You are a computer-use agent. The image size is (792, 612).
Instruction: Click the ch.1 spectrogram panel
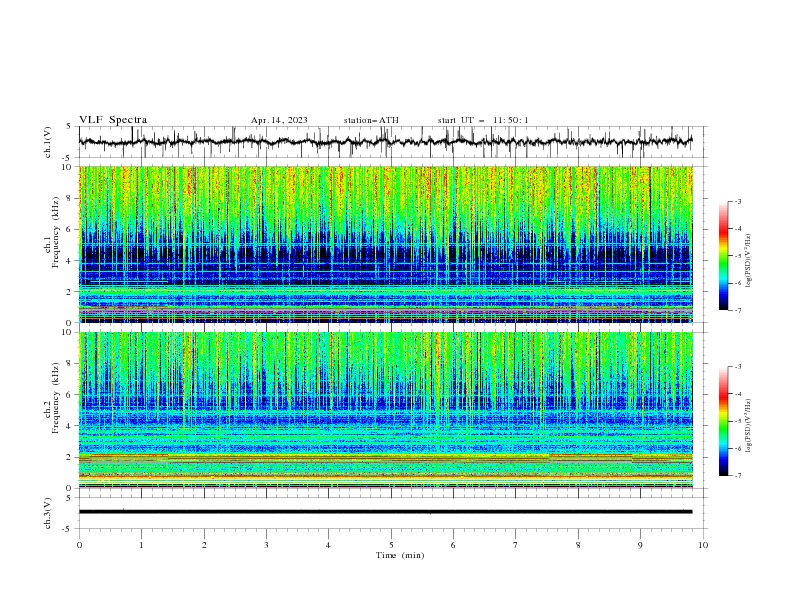click(385, 244)
